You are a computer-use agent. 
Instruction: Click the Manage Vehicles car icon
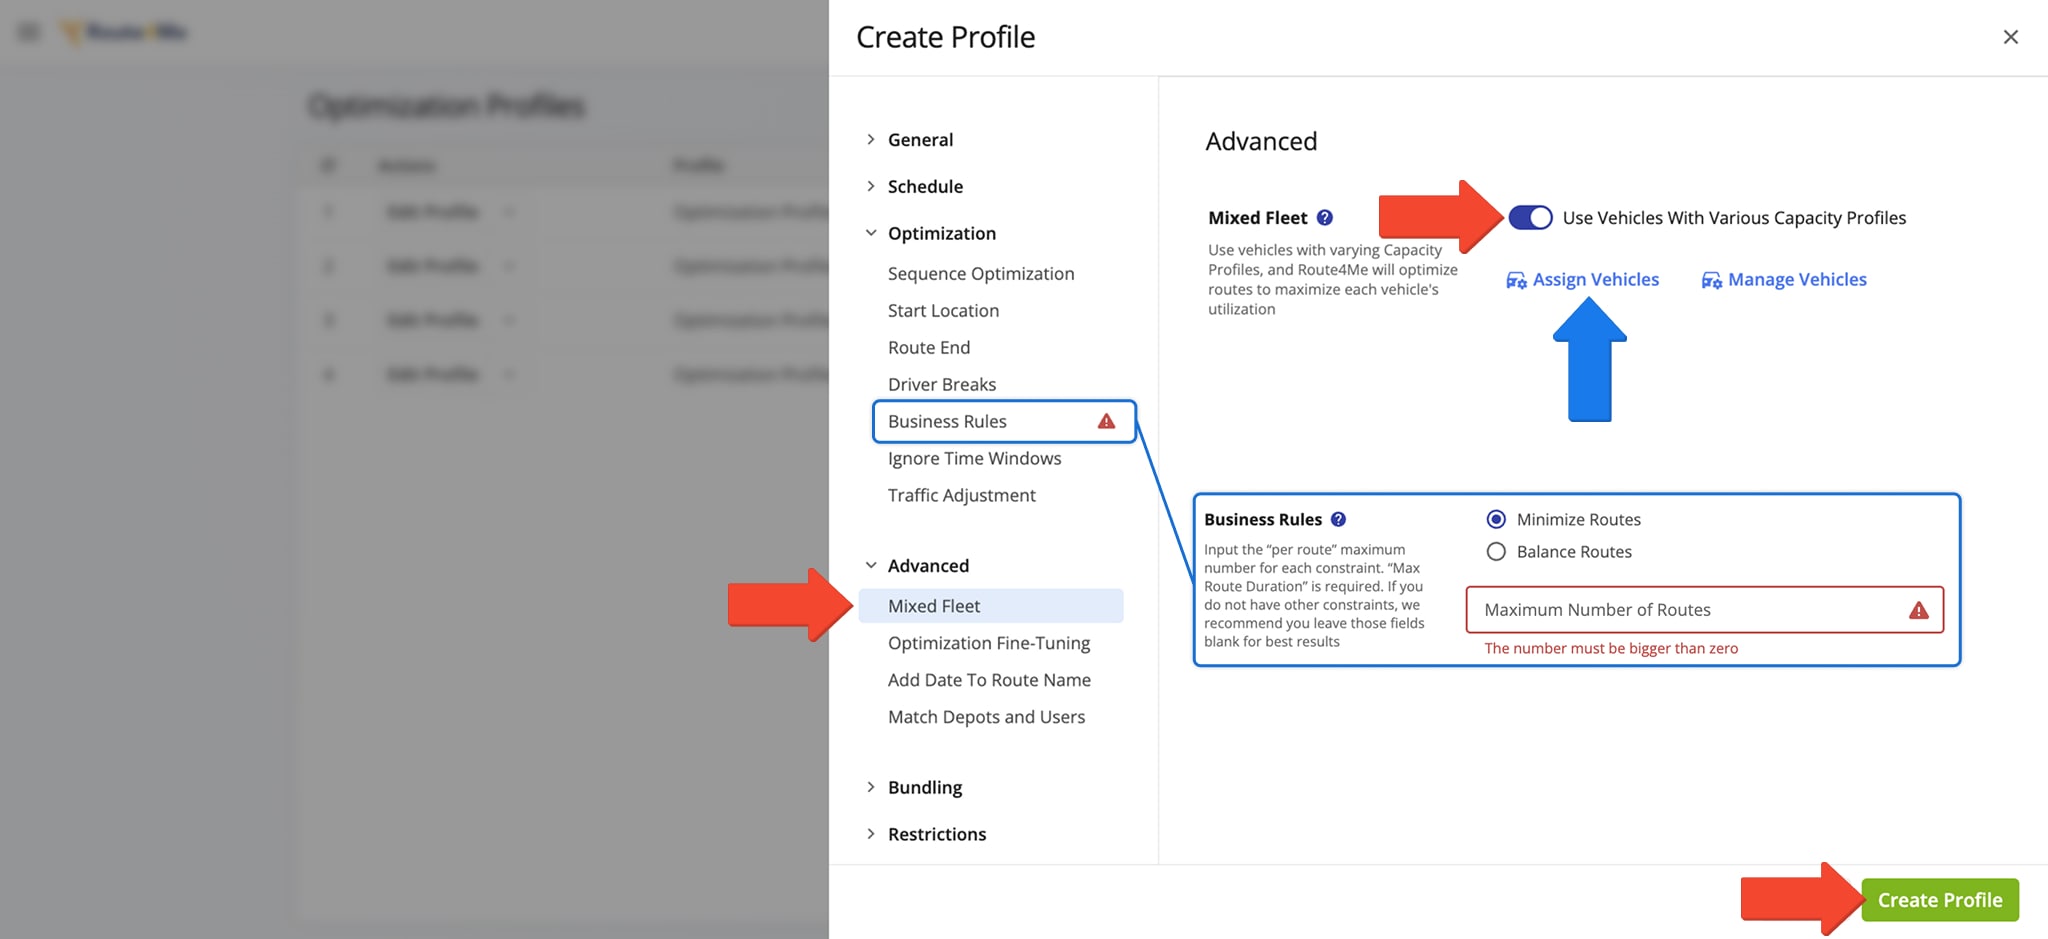(x=1711, y=280)
